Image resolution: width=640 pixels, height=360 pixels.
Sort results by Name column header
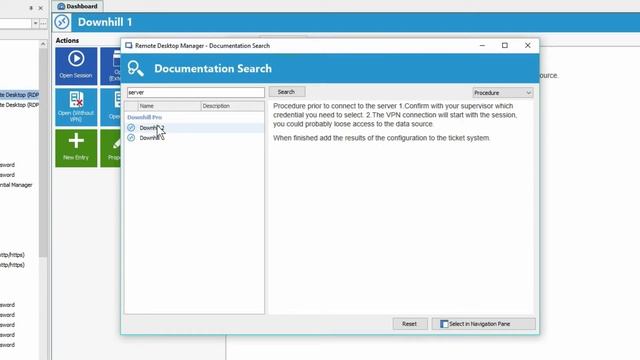click(x=169, y=106)
